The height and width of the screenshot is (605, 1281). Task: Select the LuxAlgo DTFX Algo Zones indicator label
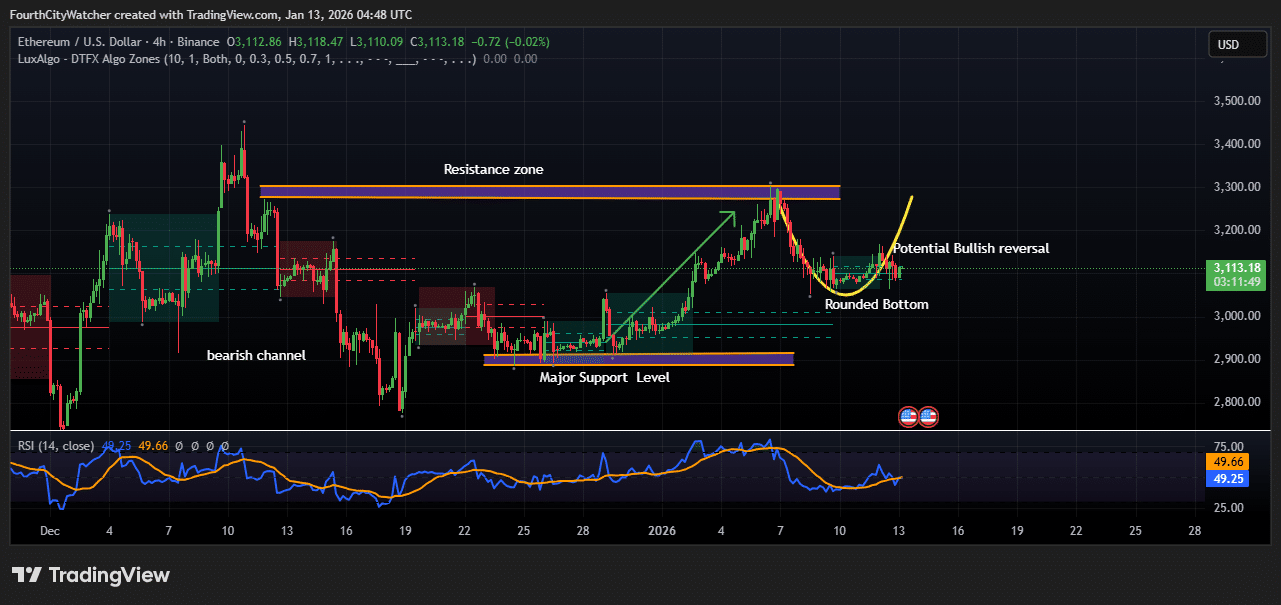pos(247,59)
